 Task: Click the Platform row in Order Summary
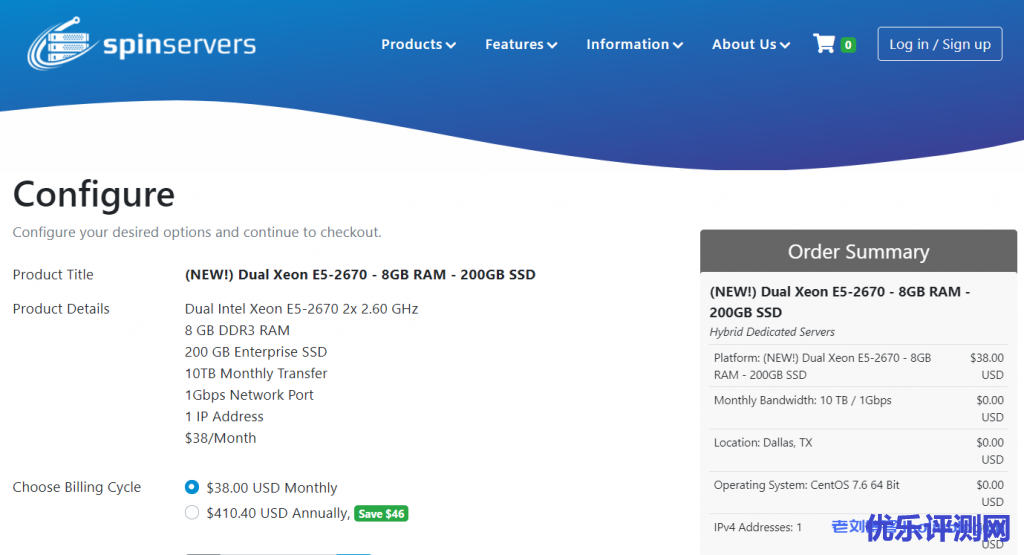(x=822, y=366)
